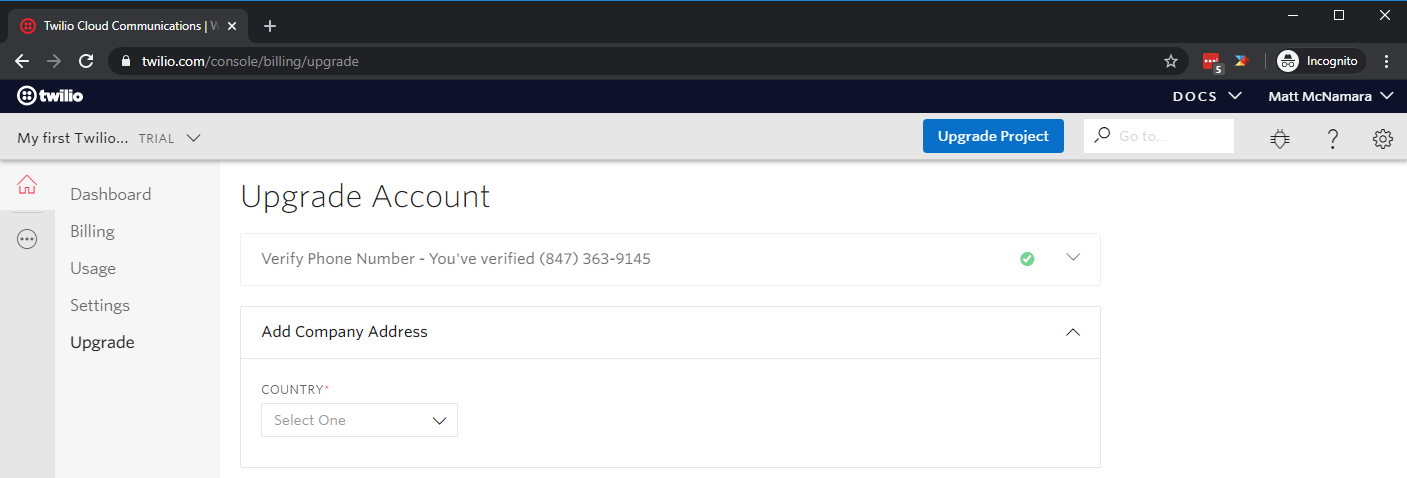
Task: Go to Usage in sidebar
Action: point(93,268)
